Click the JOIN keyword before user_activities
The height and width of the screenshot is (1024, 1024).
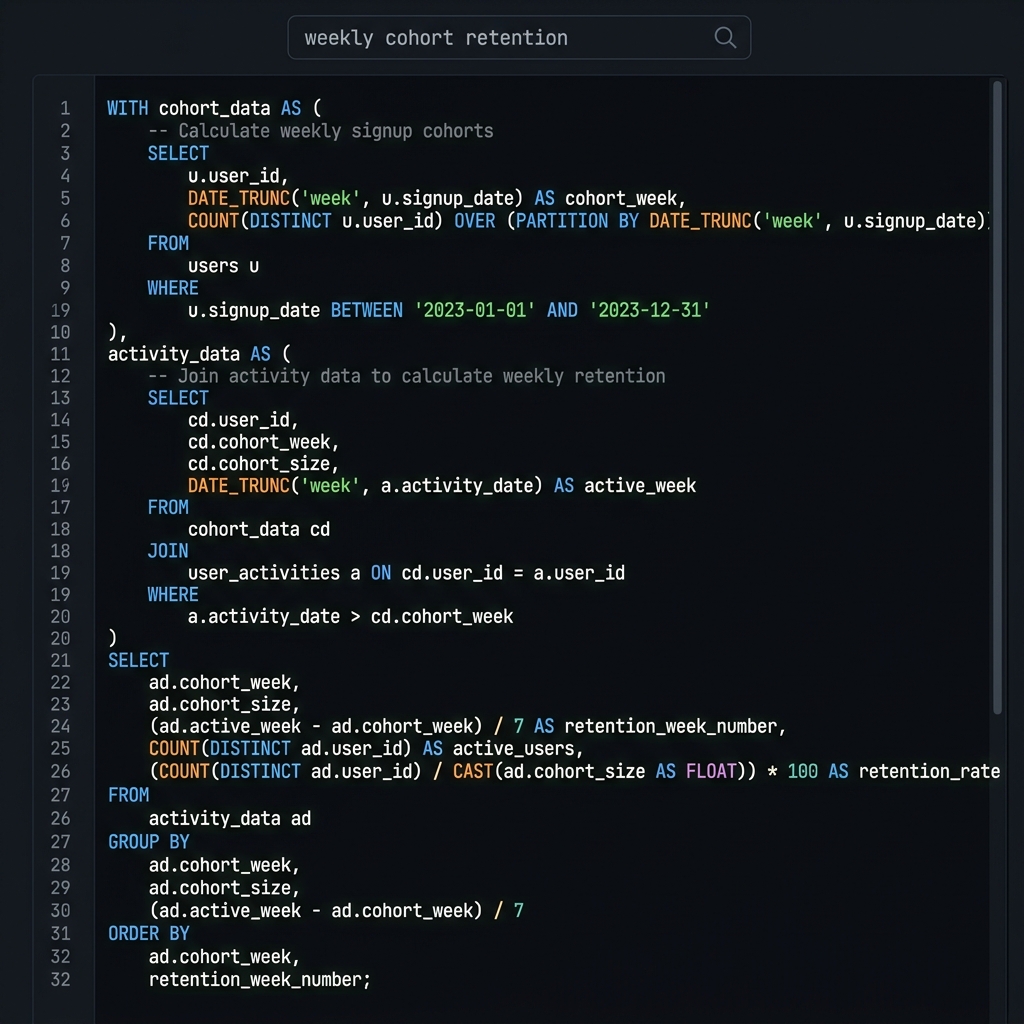[x=167, y=550]
